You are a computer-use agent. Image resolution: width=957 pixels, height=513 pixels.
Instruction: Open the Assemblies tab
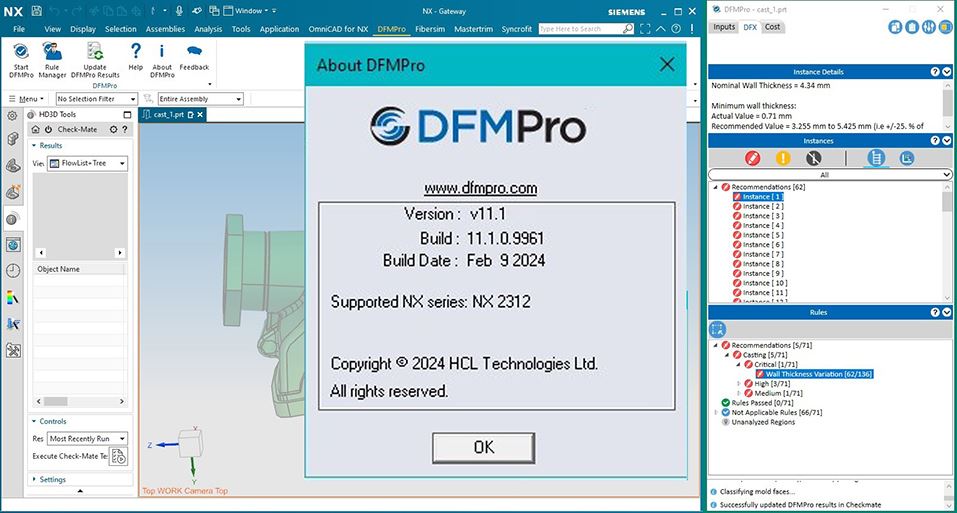[x=165, y=29]
